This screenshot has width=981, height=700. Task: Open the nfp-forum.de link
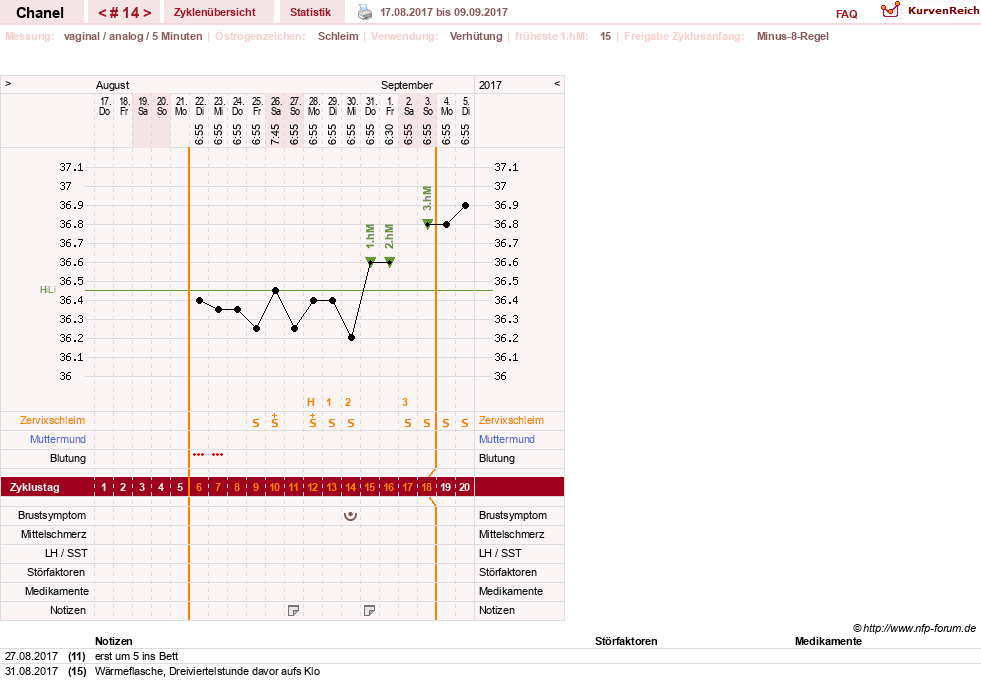(x=914, y=628)
